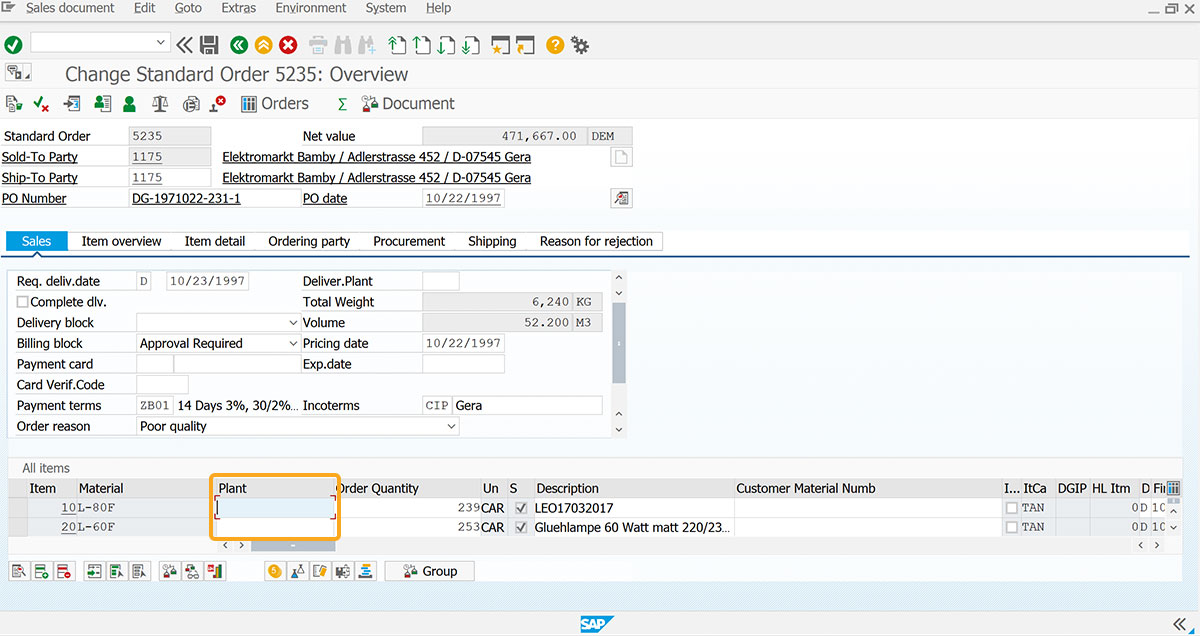Image resolution: width=1200 pixels, height=636 pixels.
Task: Click items table scroll-down chevron
Action: 1173,527
